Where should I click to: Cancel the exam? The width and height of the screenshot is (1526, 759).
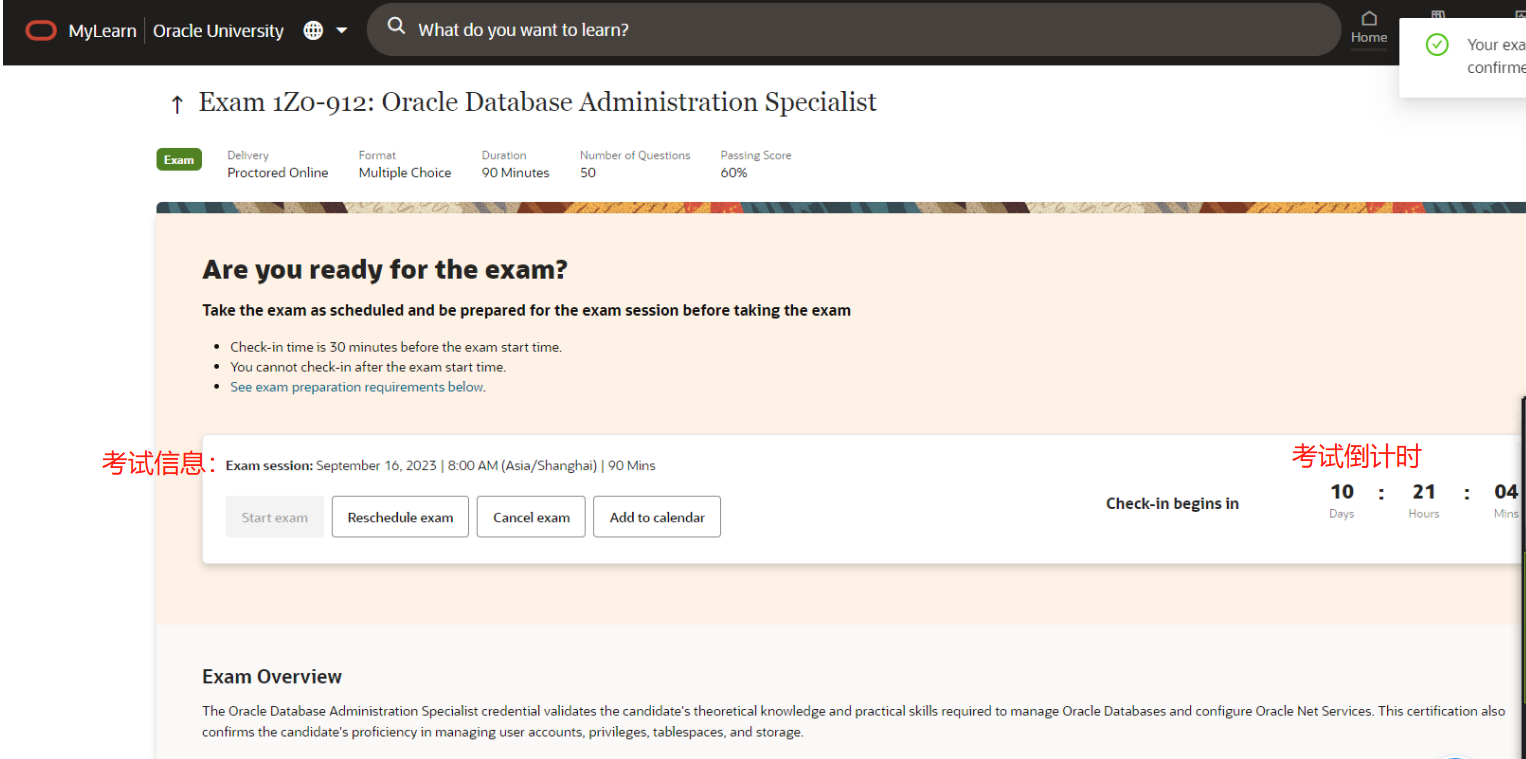tap(531, 517)
